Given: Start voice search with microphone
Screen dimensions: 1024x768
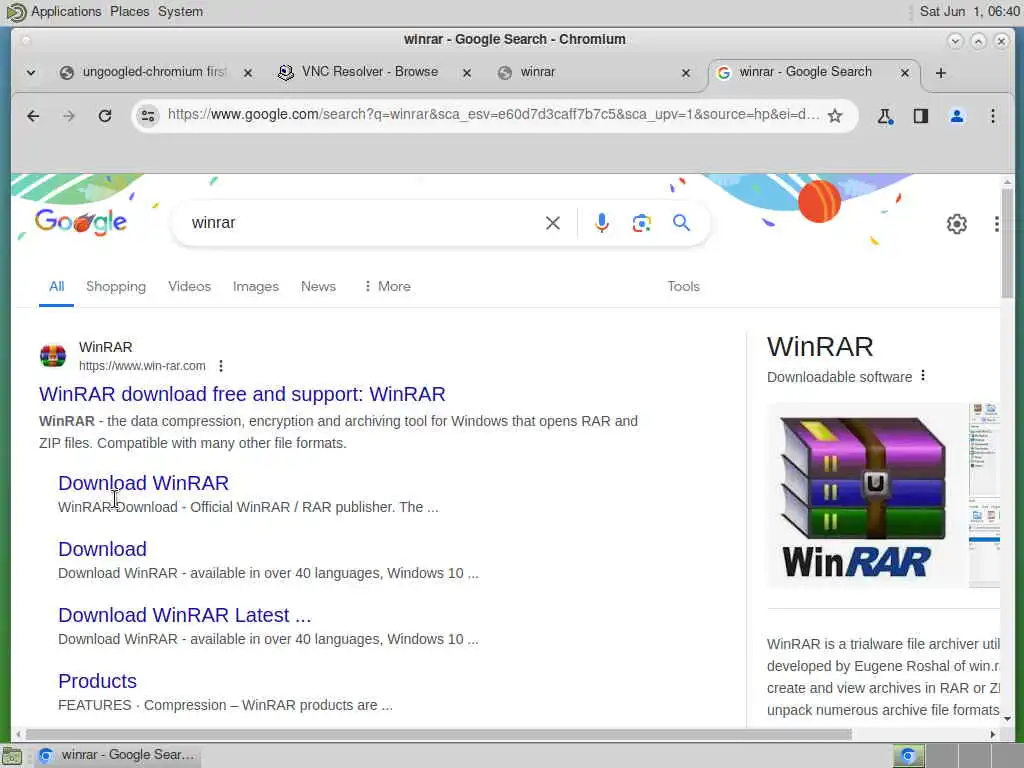Looking at the screenshot, I should [x=601, y=223].
